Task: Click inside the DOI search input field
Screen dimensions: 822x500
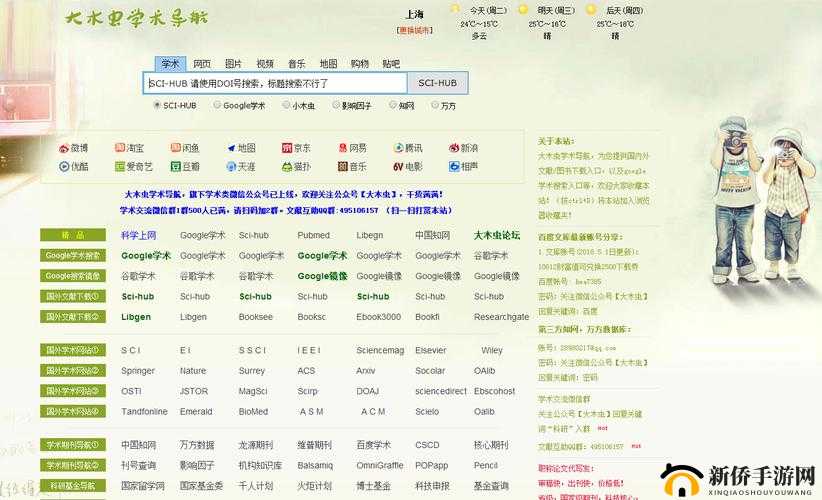Action: [x=275, y=84]
